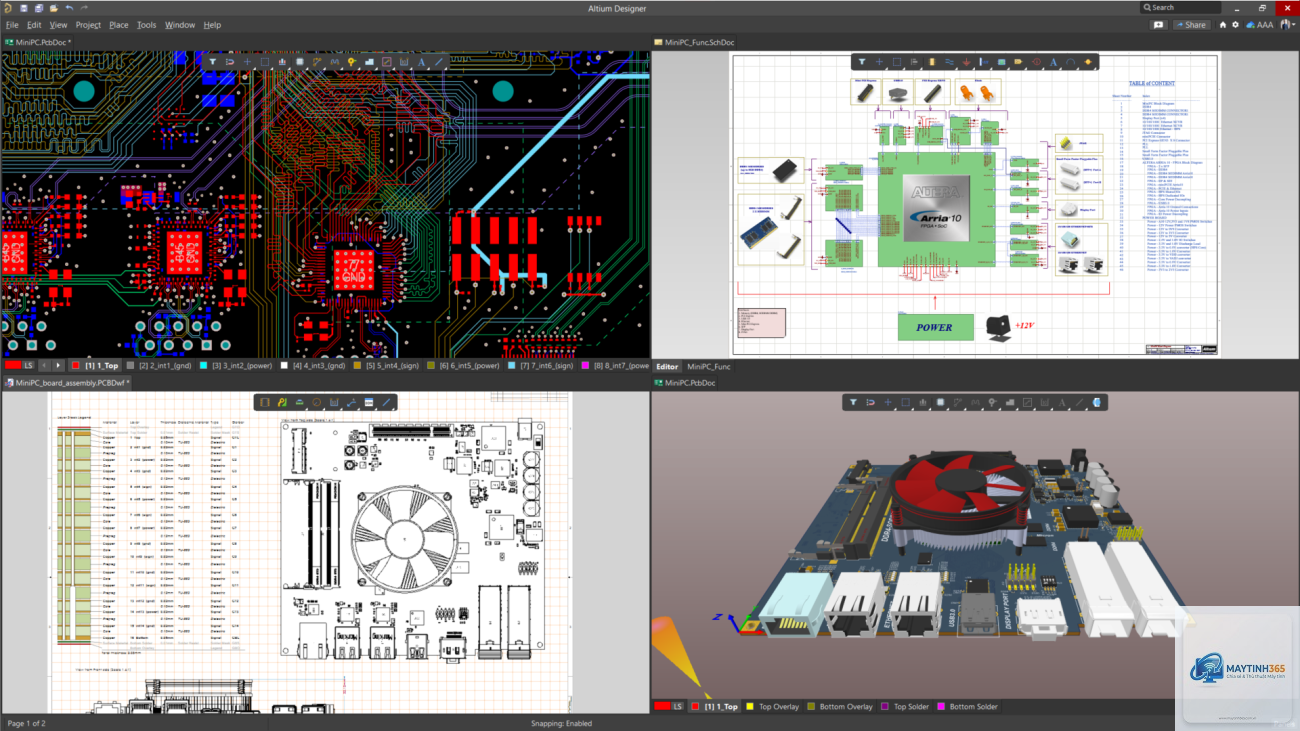Image resolution: width=1300 pixels, height=731 pixels.
Task: Open the user profile dropdown
Action: point(1287,25)
